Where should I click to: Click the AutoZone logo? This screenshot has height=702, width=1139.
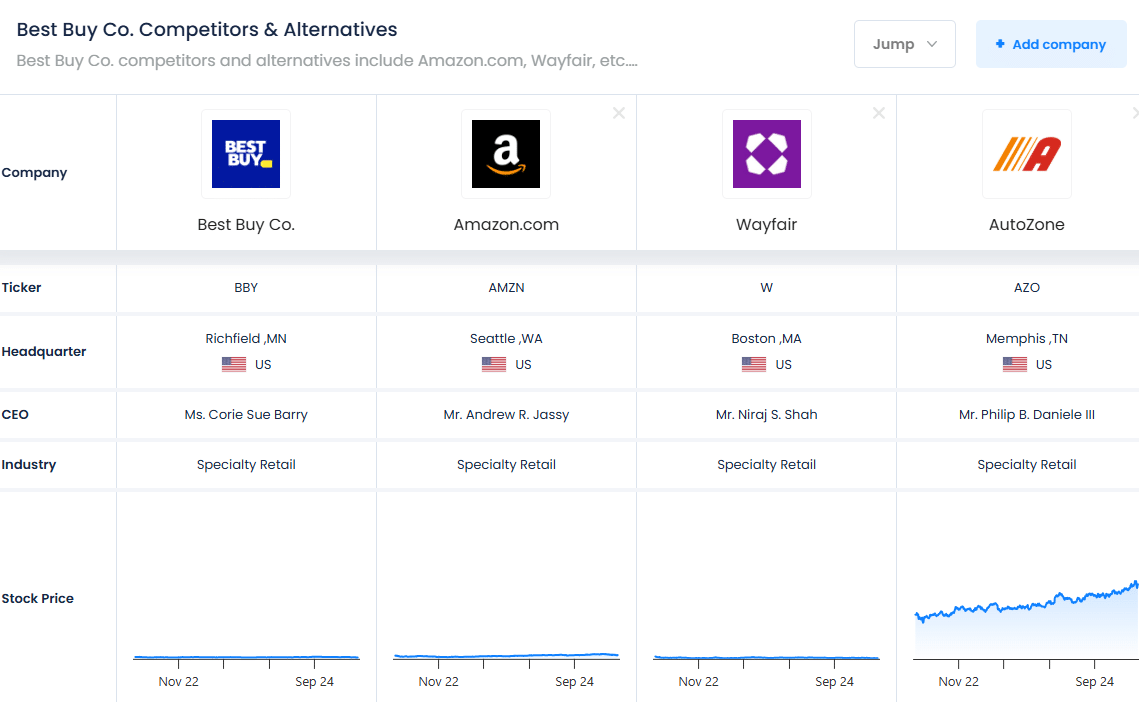pyautogui.click(x=1026, y=154)
